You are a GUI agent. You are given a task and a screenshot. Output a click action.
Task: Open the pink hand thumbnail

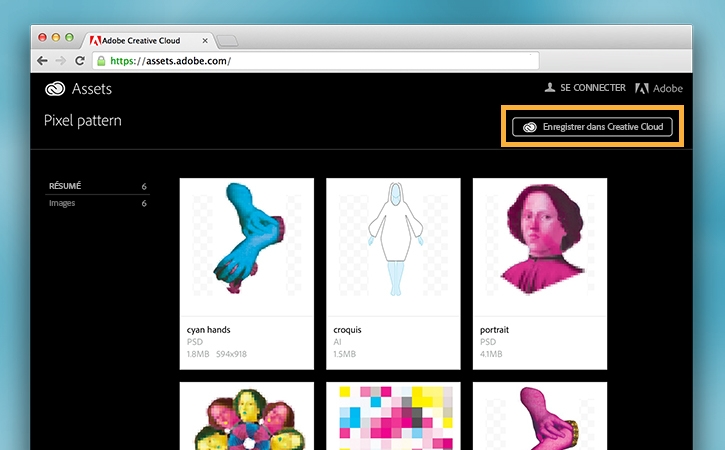(x=540, y=416)
